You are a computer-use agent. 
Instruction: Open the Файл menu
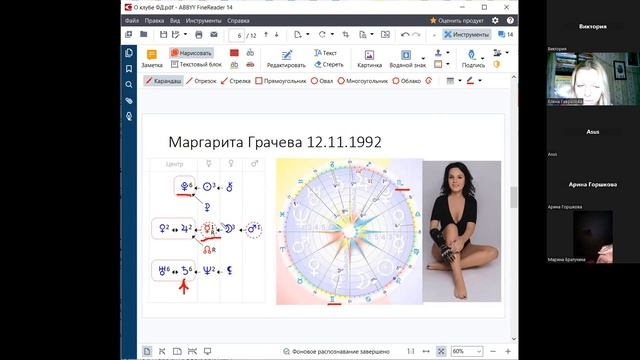pos(132,20)
